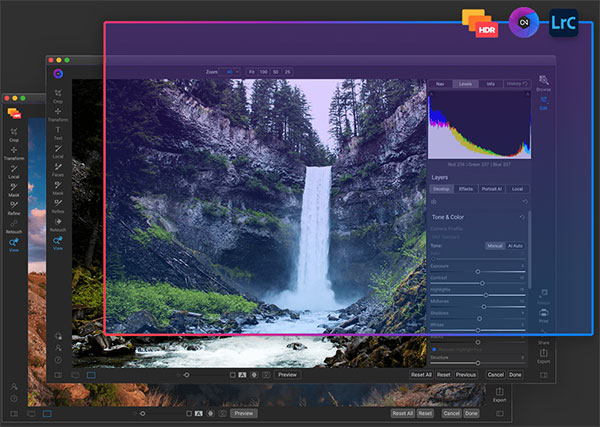Viewport: 600px width, 427px height.
Task: Click the Previous button
Action: [x=466, y=375]
